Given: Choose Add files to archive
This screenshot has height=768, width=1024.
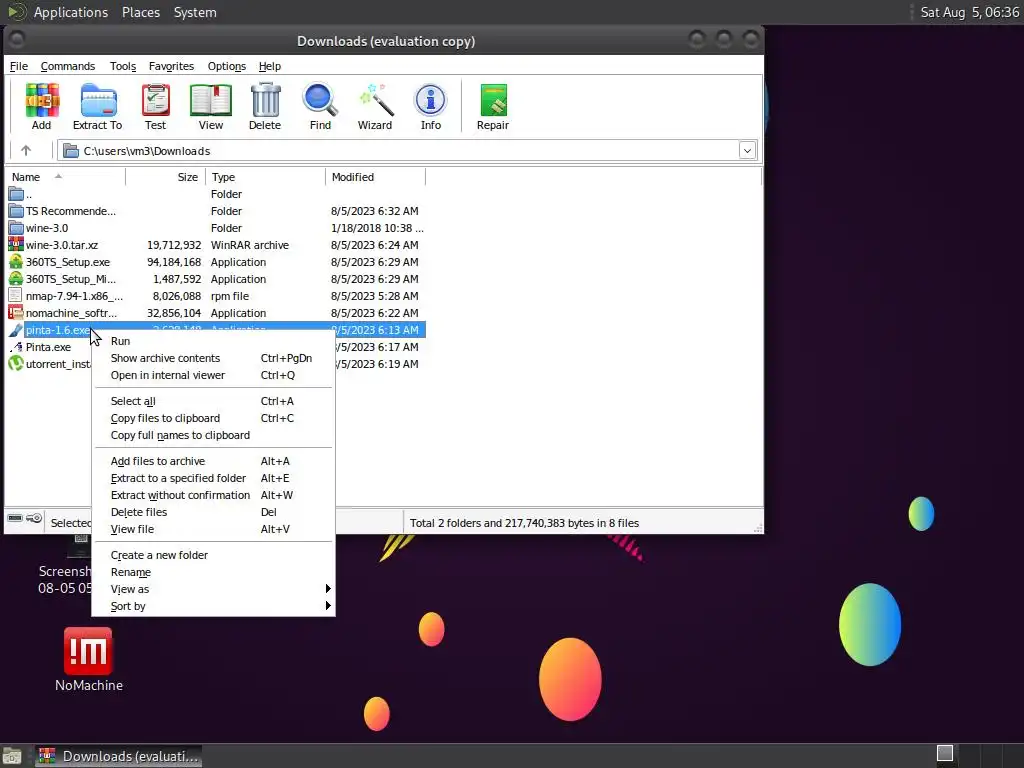Looking at the screenshot, I should pyautogui.click(x=214, y=461).
